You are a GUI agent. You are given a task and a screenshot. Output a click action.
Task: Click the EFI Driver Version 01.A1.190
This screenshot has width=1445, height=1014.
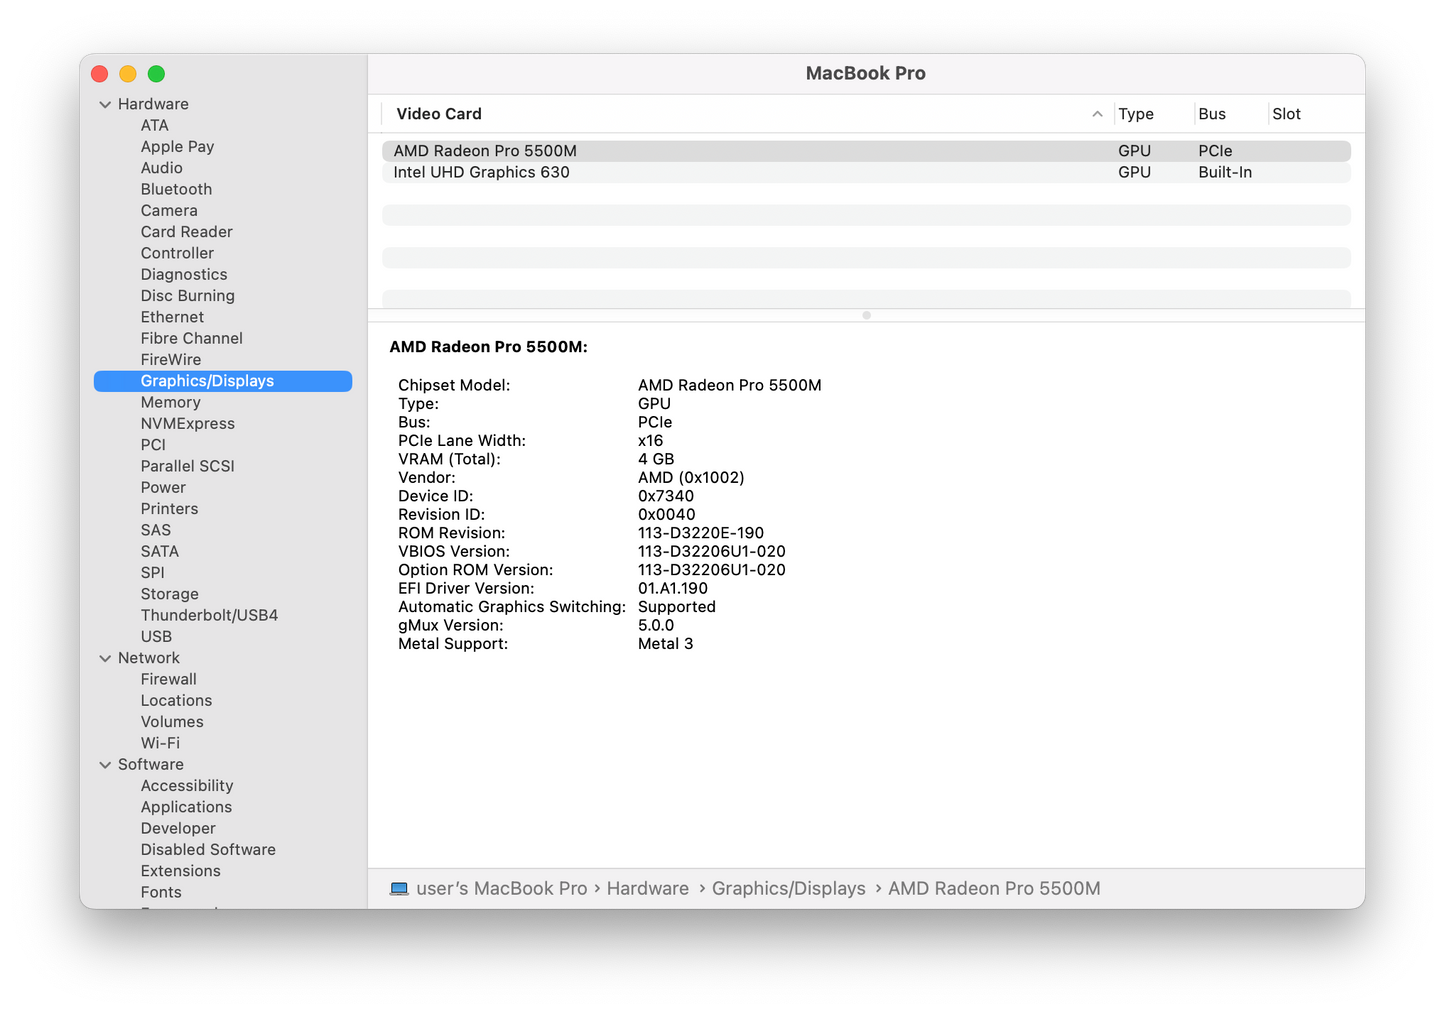[x=673, y=589]
